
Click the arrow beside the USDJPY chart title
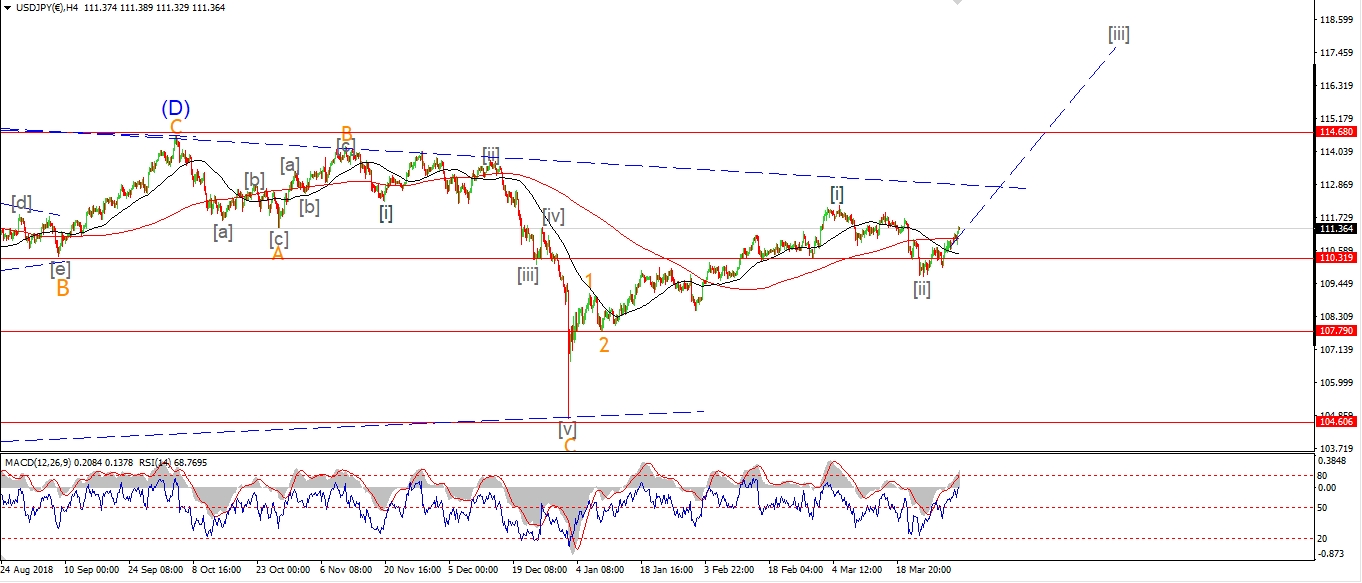(x=7, y=8)
